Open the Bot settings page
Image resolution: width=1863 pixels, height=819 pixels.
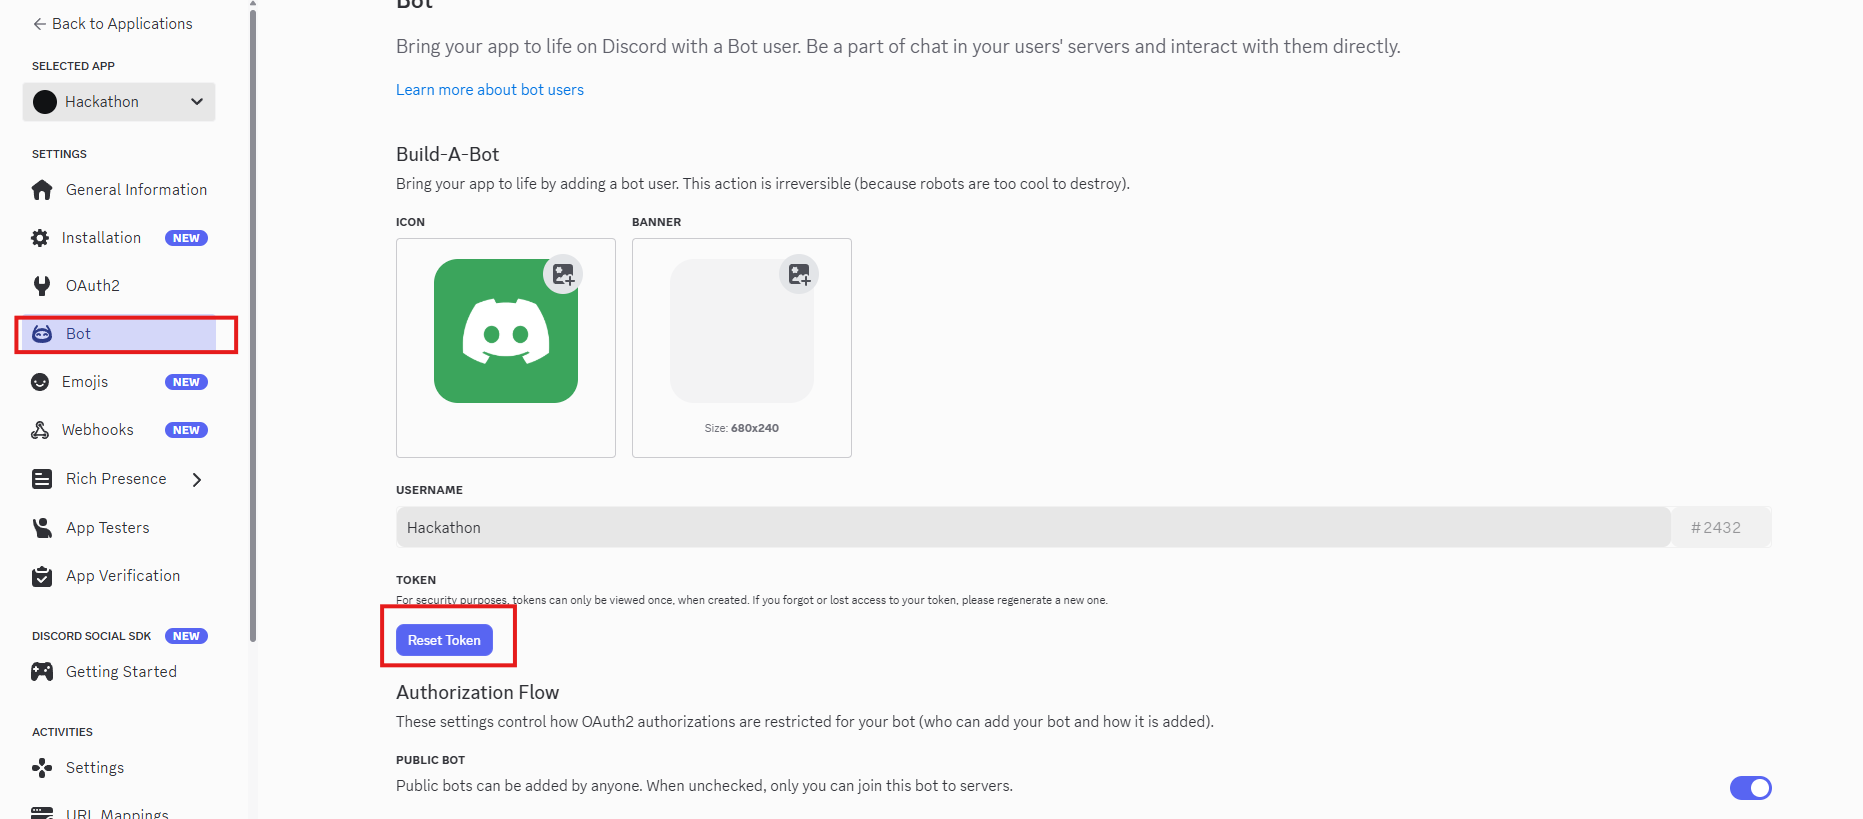tap(78, 334)
